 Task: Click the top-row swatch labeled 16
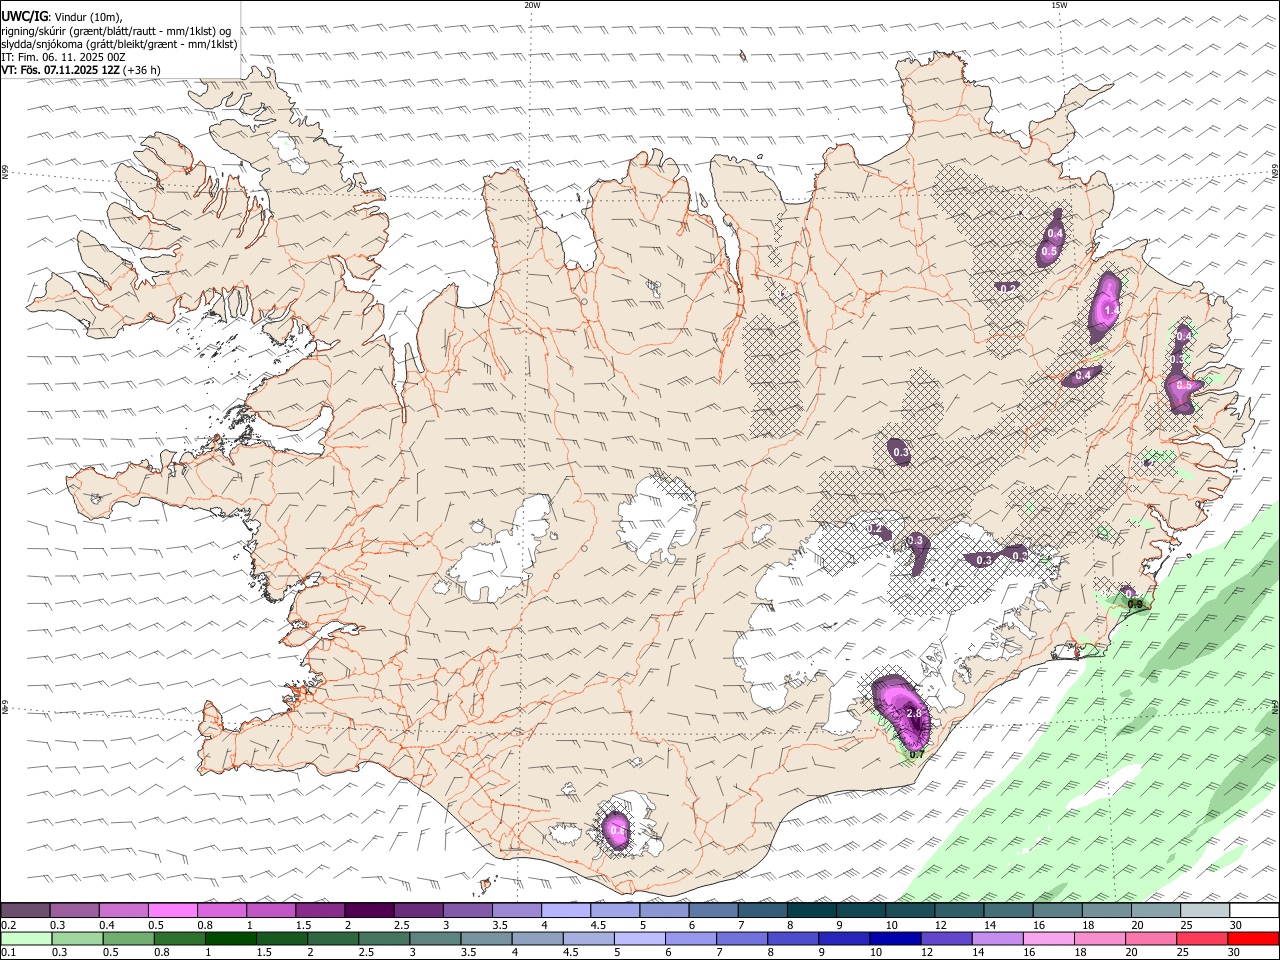click(1056, 910)
